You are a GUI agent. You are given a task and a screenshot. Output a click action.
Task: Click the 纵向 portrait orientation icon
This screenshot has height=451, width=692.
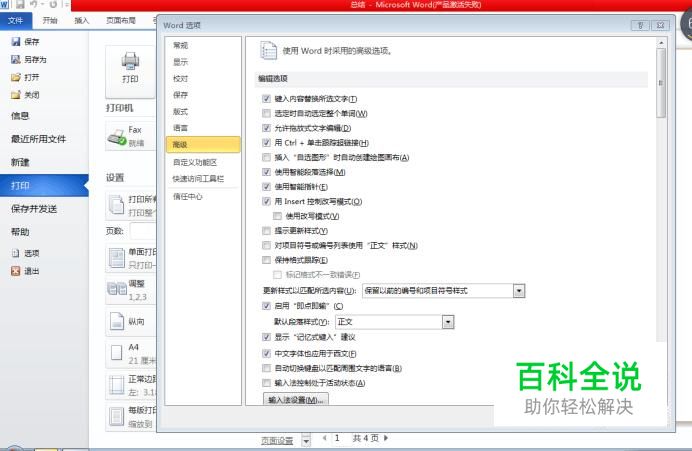tap(117, 321)
